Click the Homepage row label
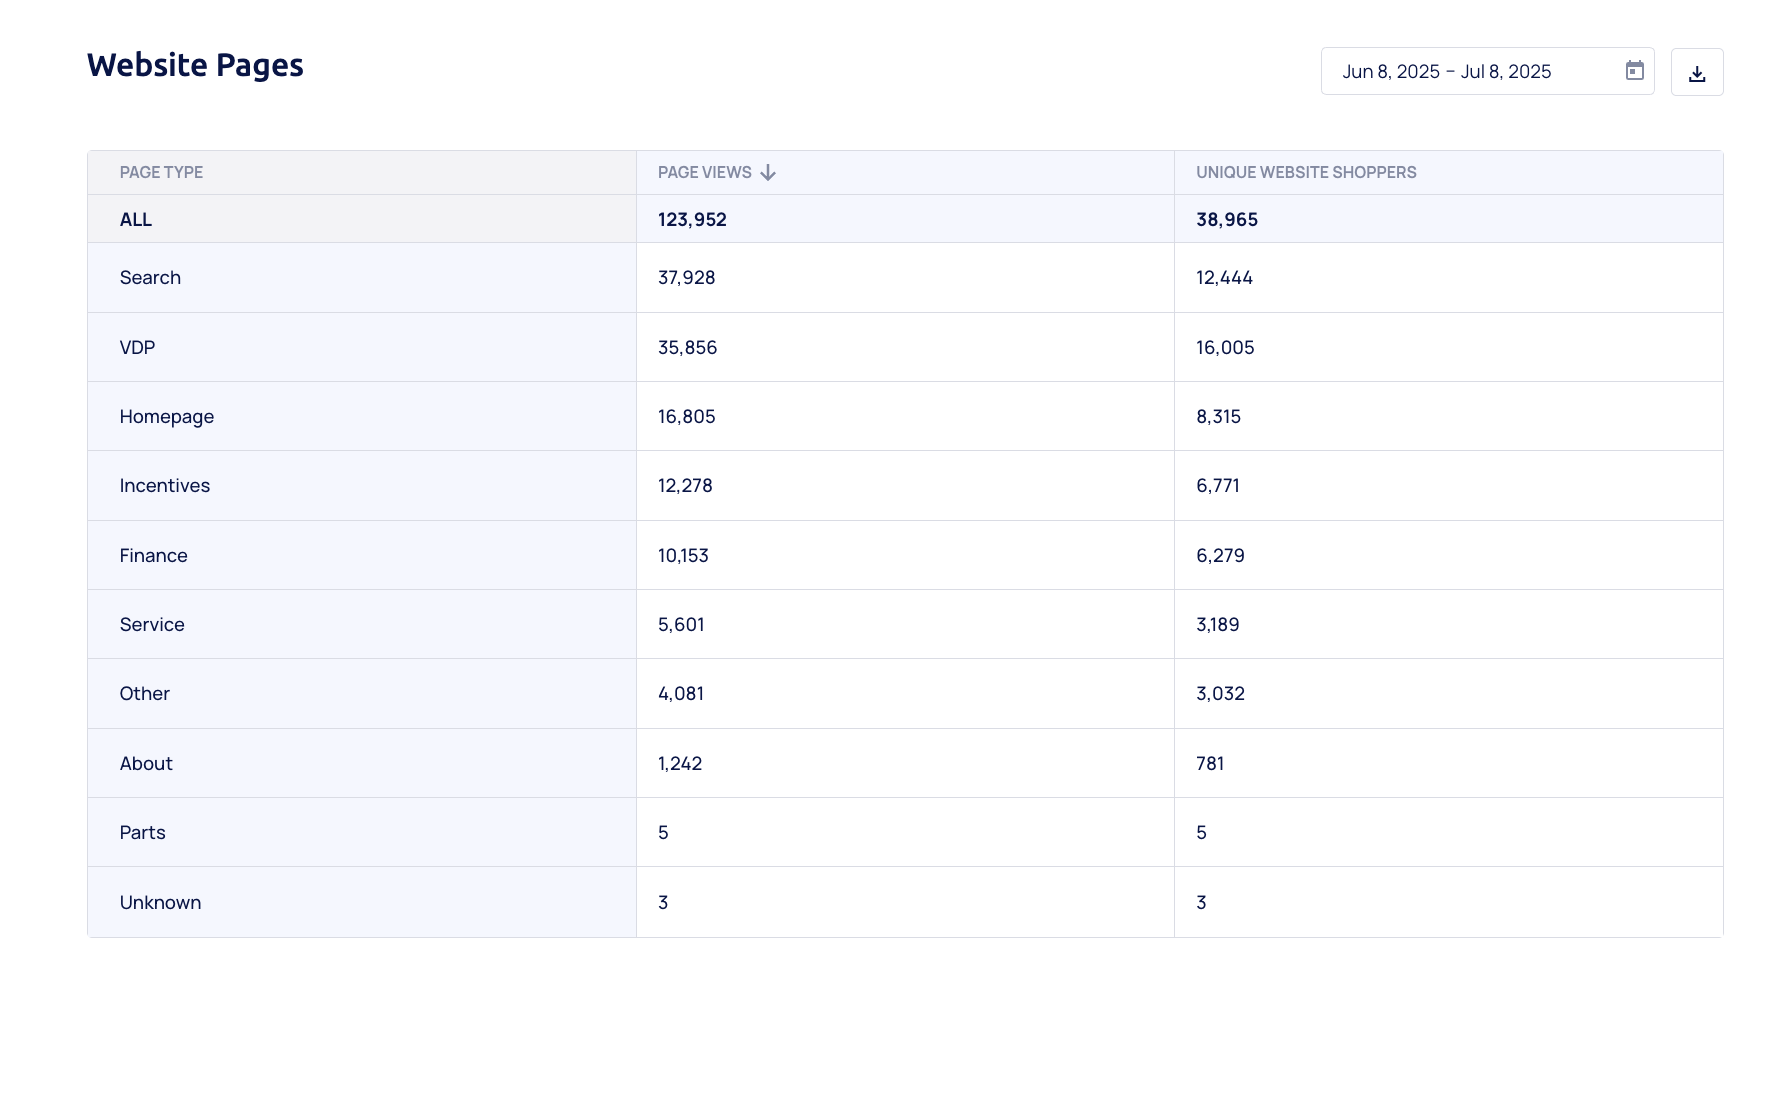Viewport: 1766px width, 1108px height. click(x=166, y=417)
